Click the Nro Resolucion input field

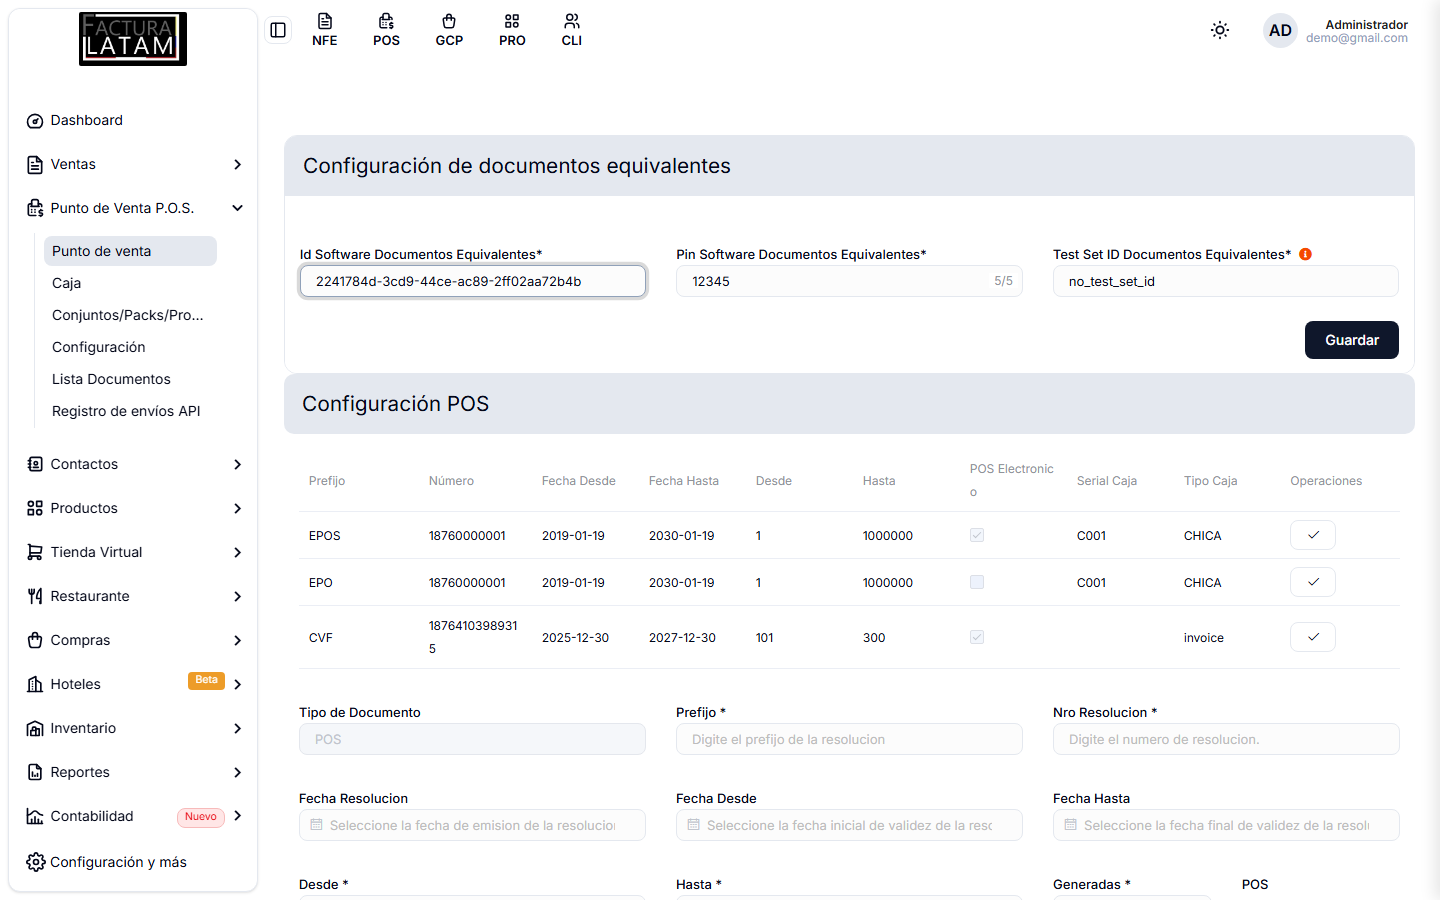[x=1226, y=739]
